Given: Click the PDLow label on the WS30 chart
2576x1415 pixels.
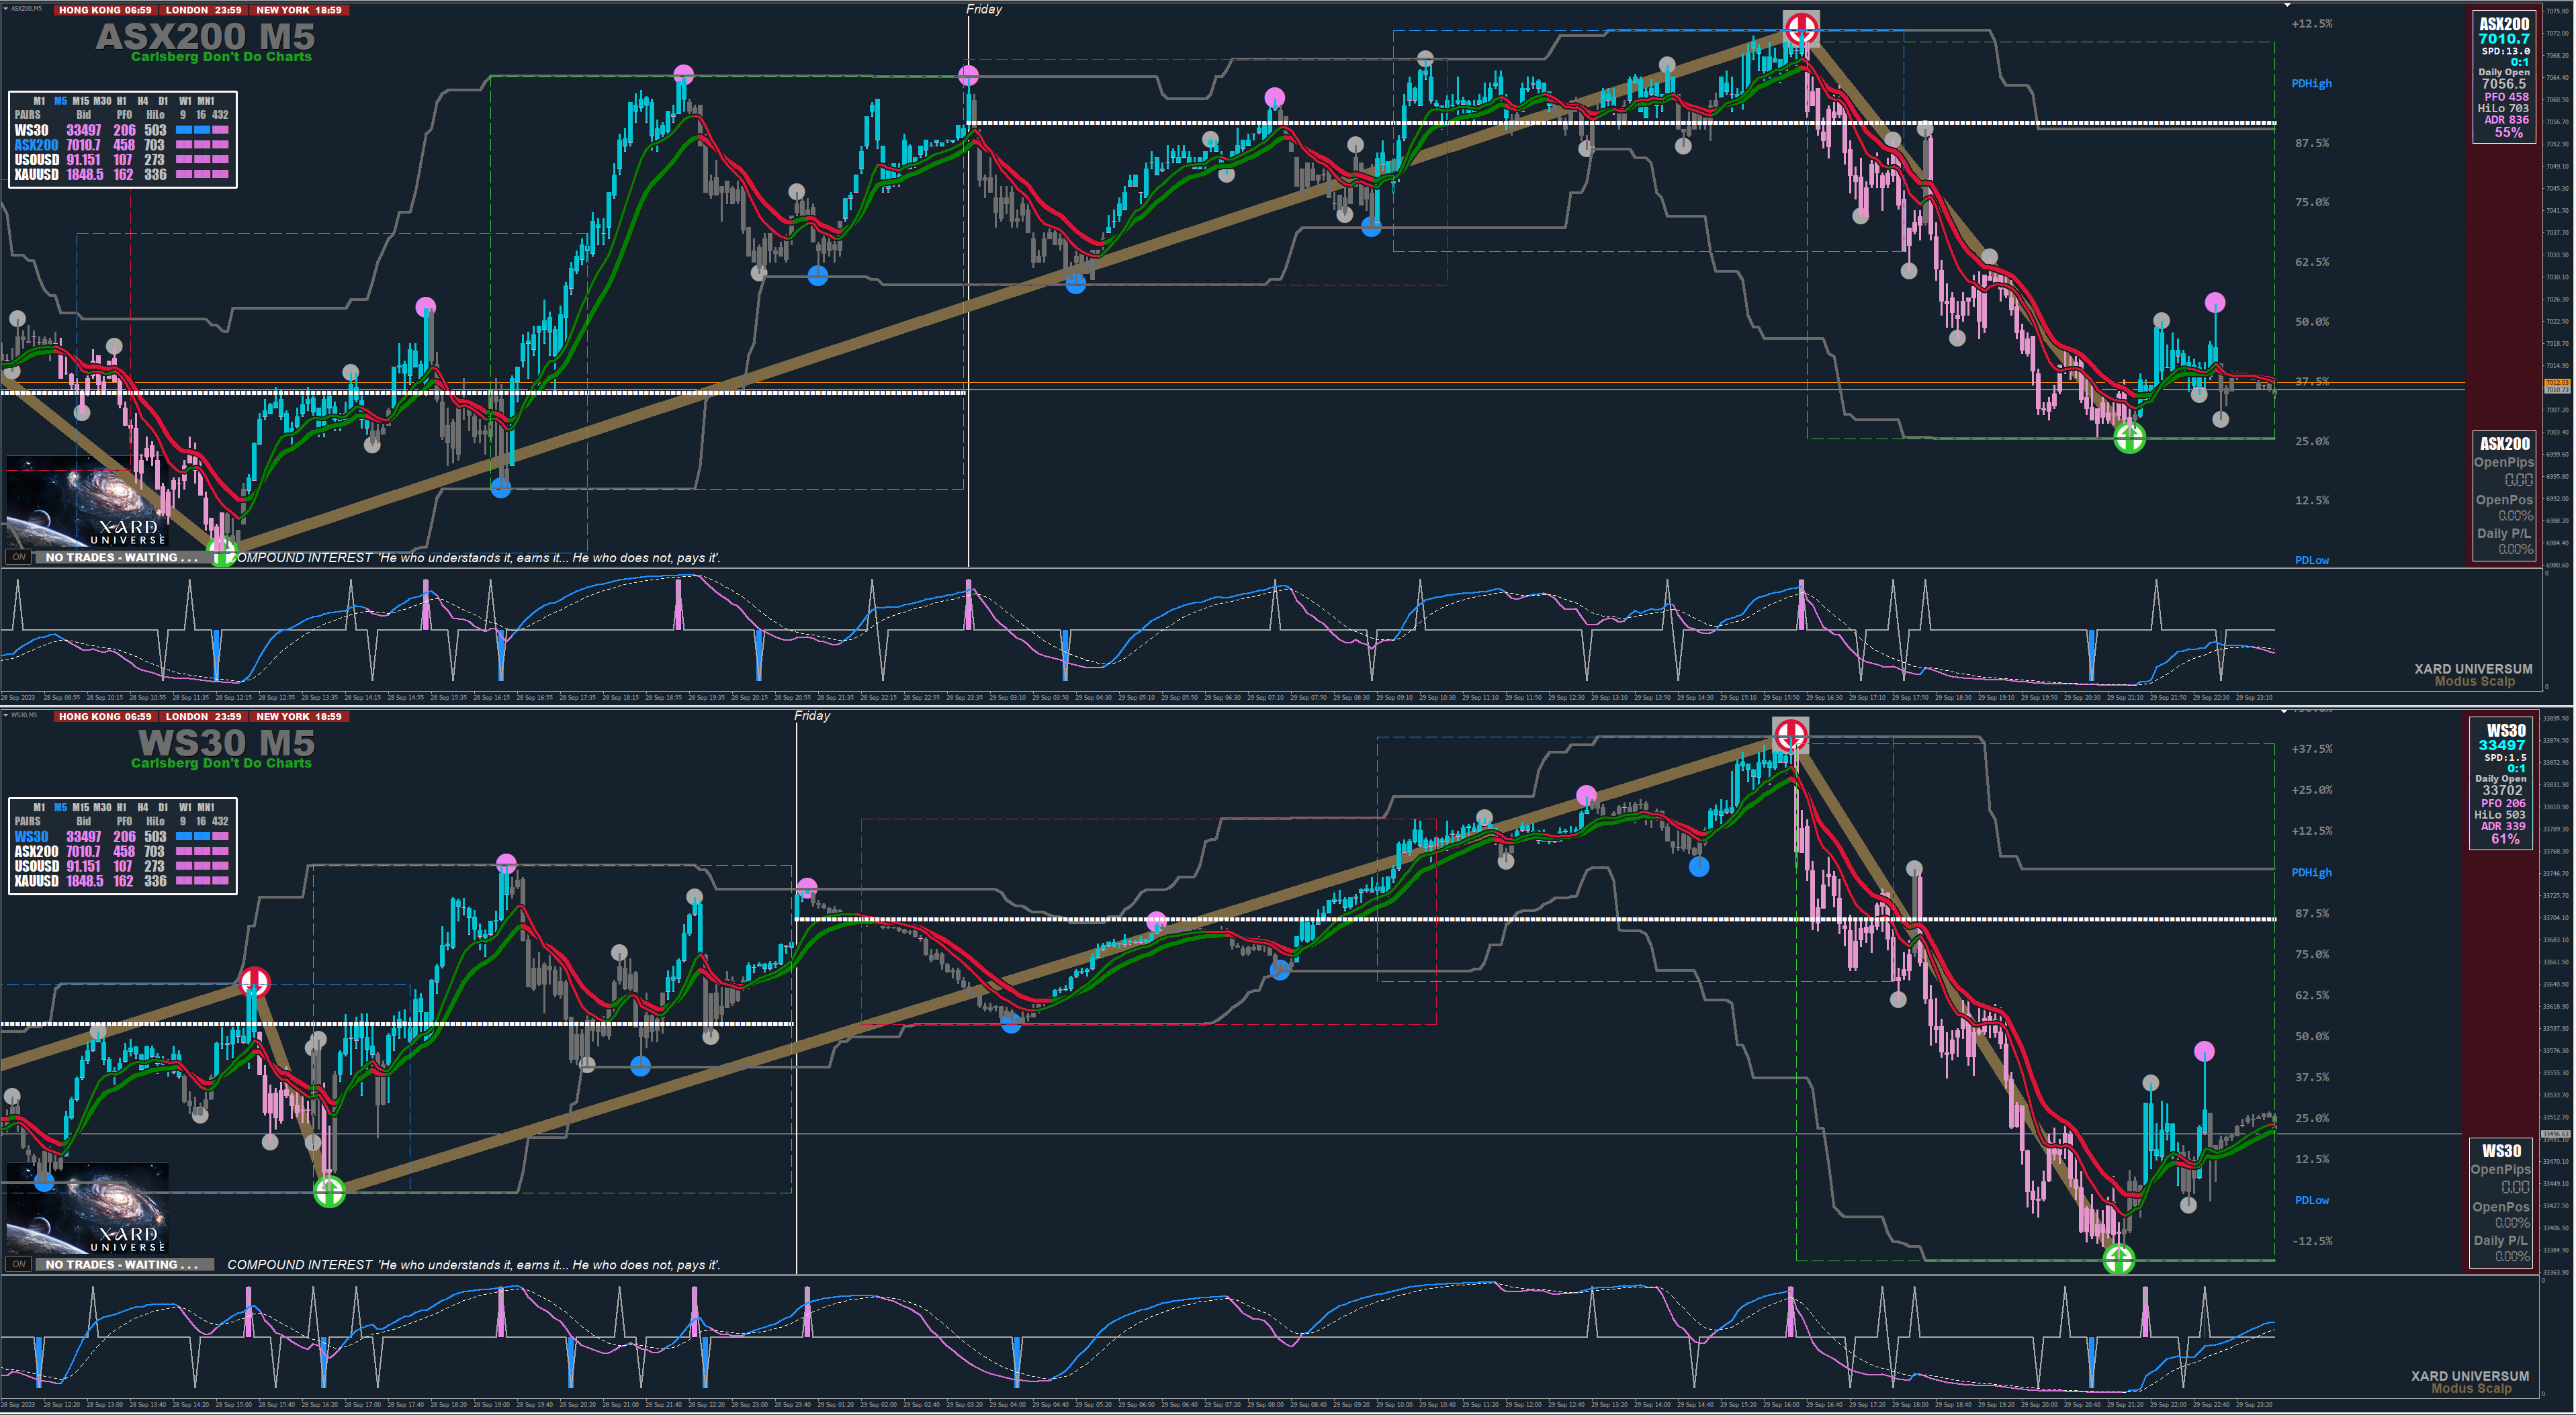Looking at the screenshot, I should coord(2311,1200).
